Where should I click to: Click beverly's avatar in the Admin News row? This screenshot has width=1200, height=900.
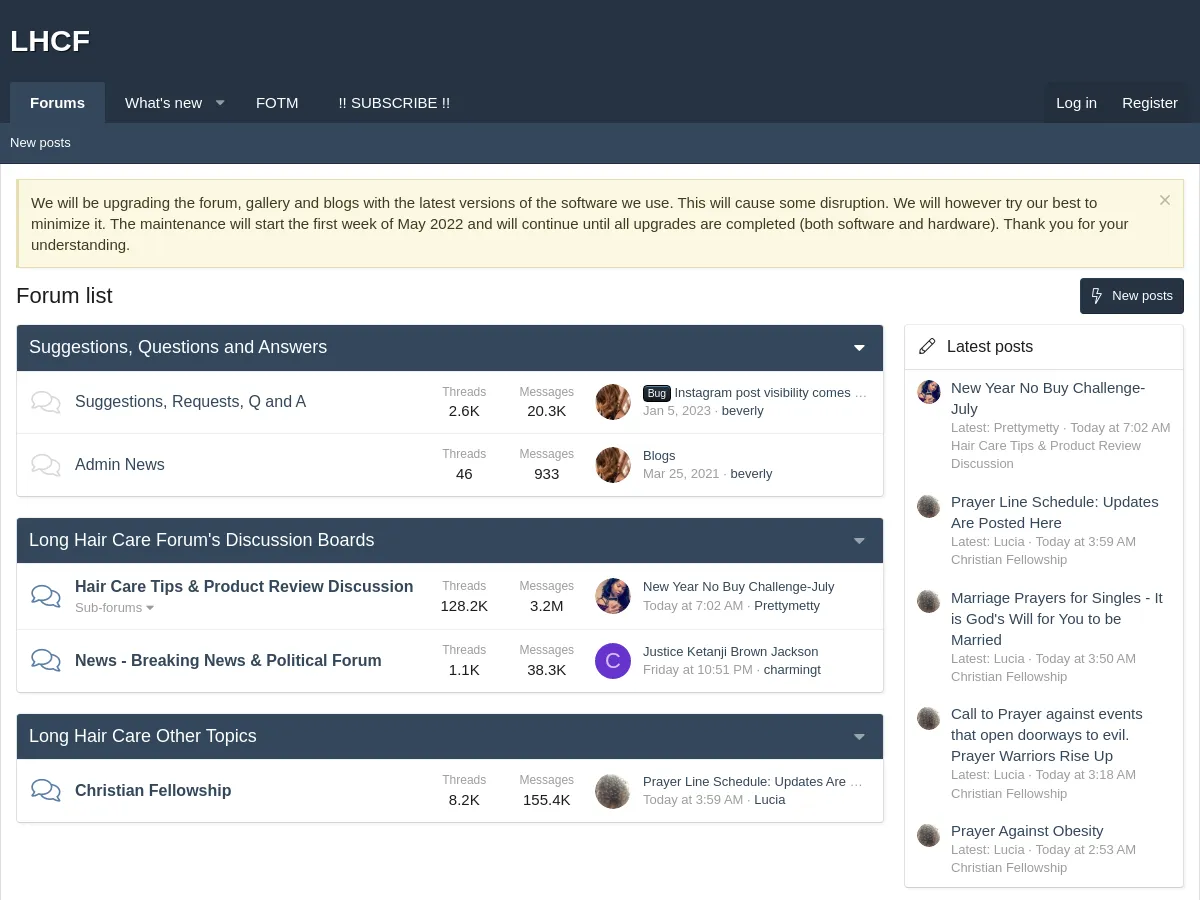pyautogui.click(x=613, y=464)
